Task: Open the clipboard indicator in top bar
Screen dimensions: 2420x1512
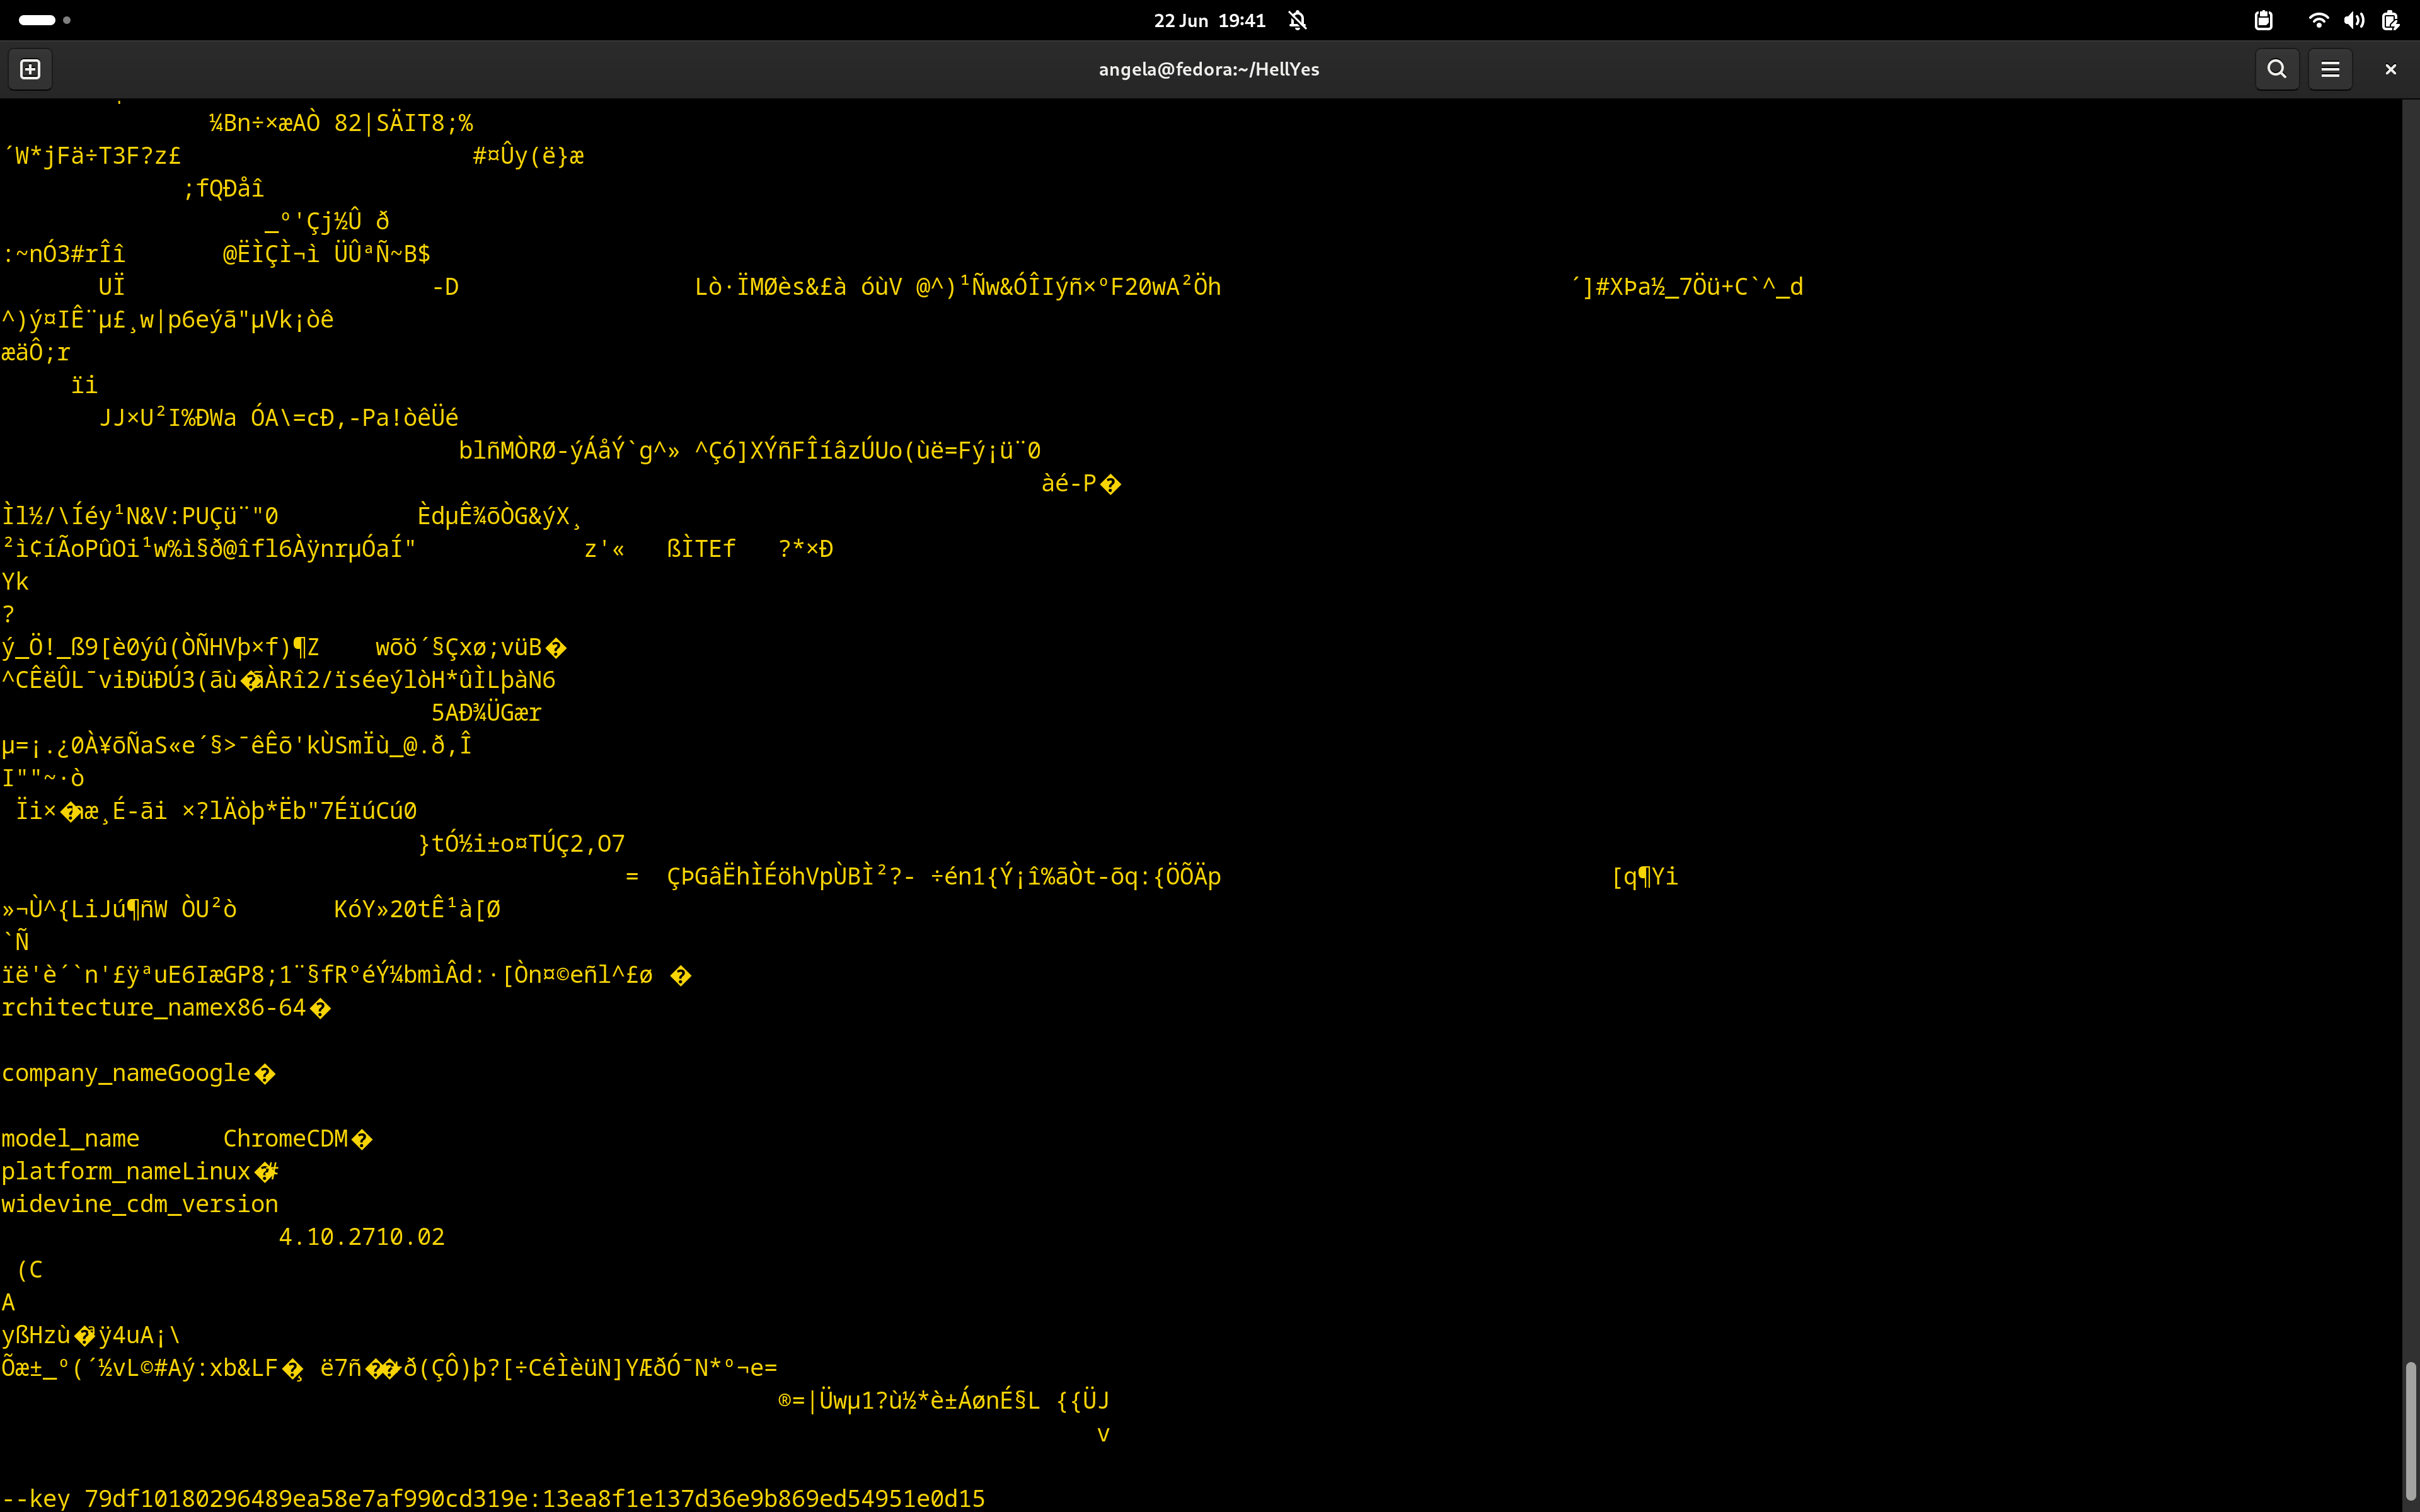Action: (2263, 20)
